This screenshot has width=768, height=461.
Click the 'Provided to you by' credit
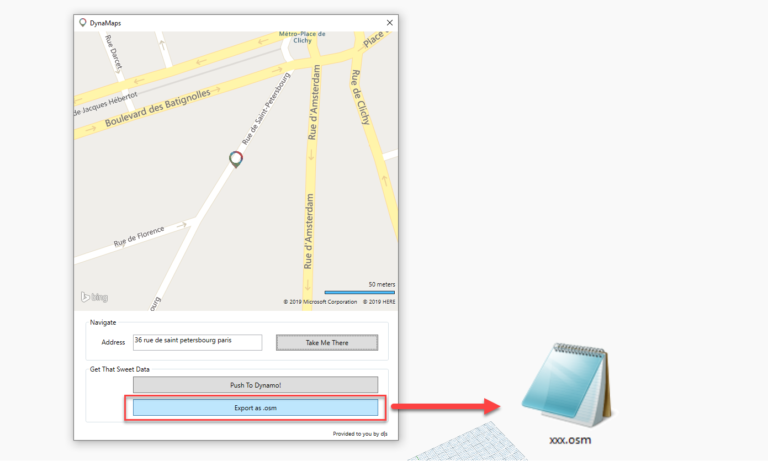[x=360, y=434]
